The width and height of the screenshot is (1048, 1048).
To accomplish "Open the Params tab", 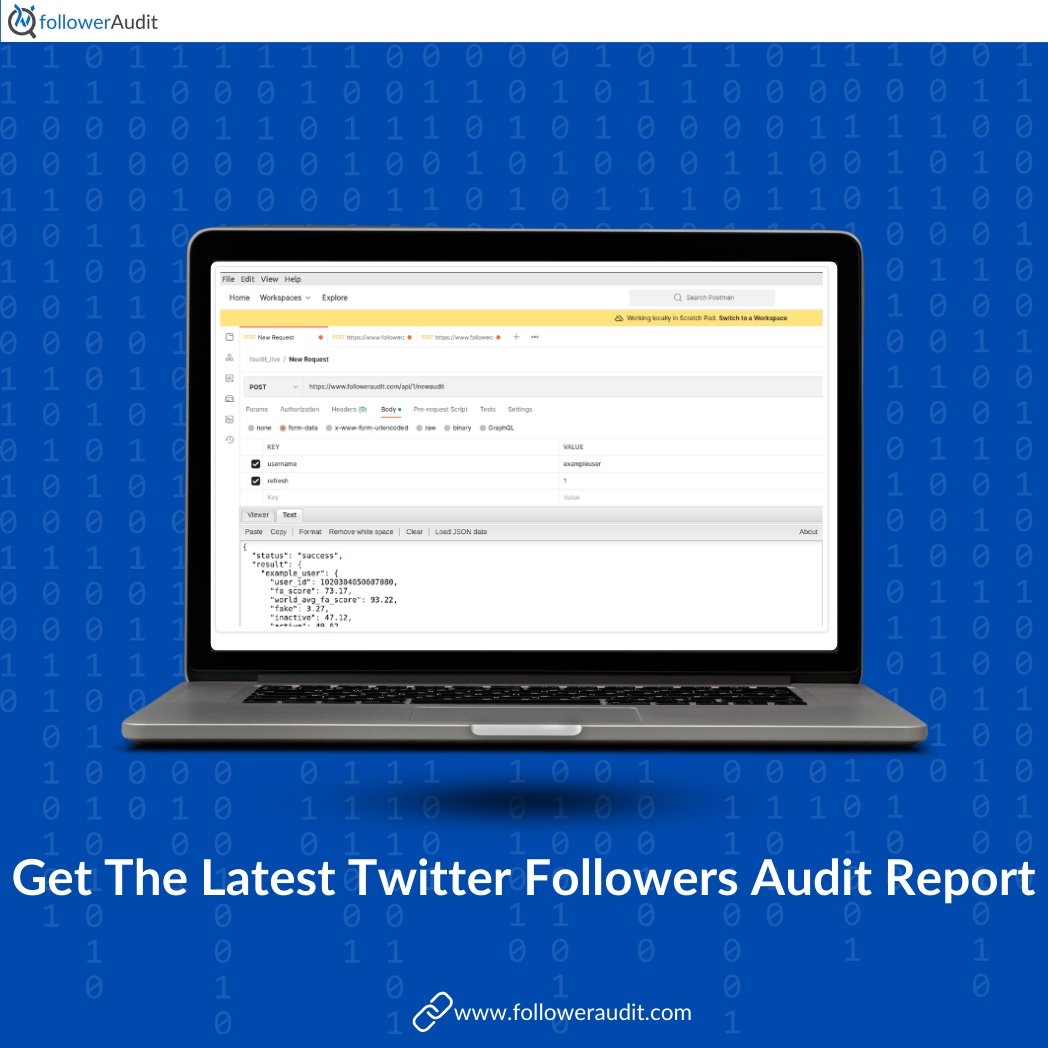I will [x=257, y=409].
